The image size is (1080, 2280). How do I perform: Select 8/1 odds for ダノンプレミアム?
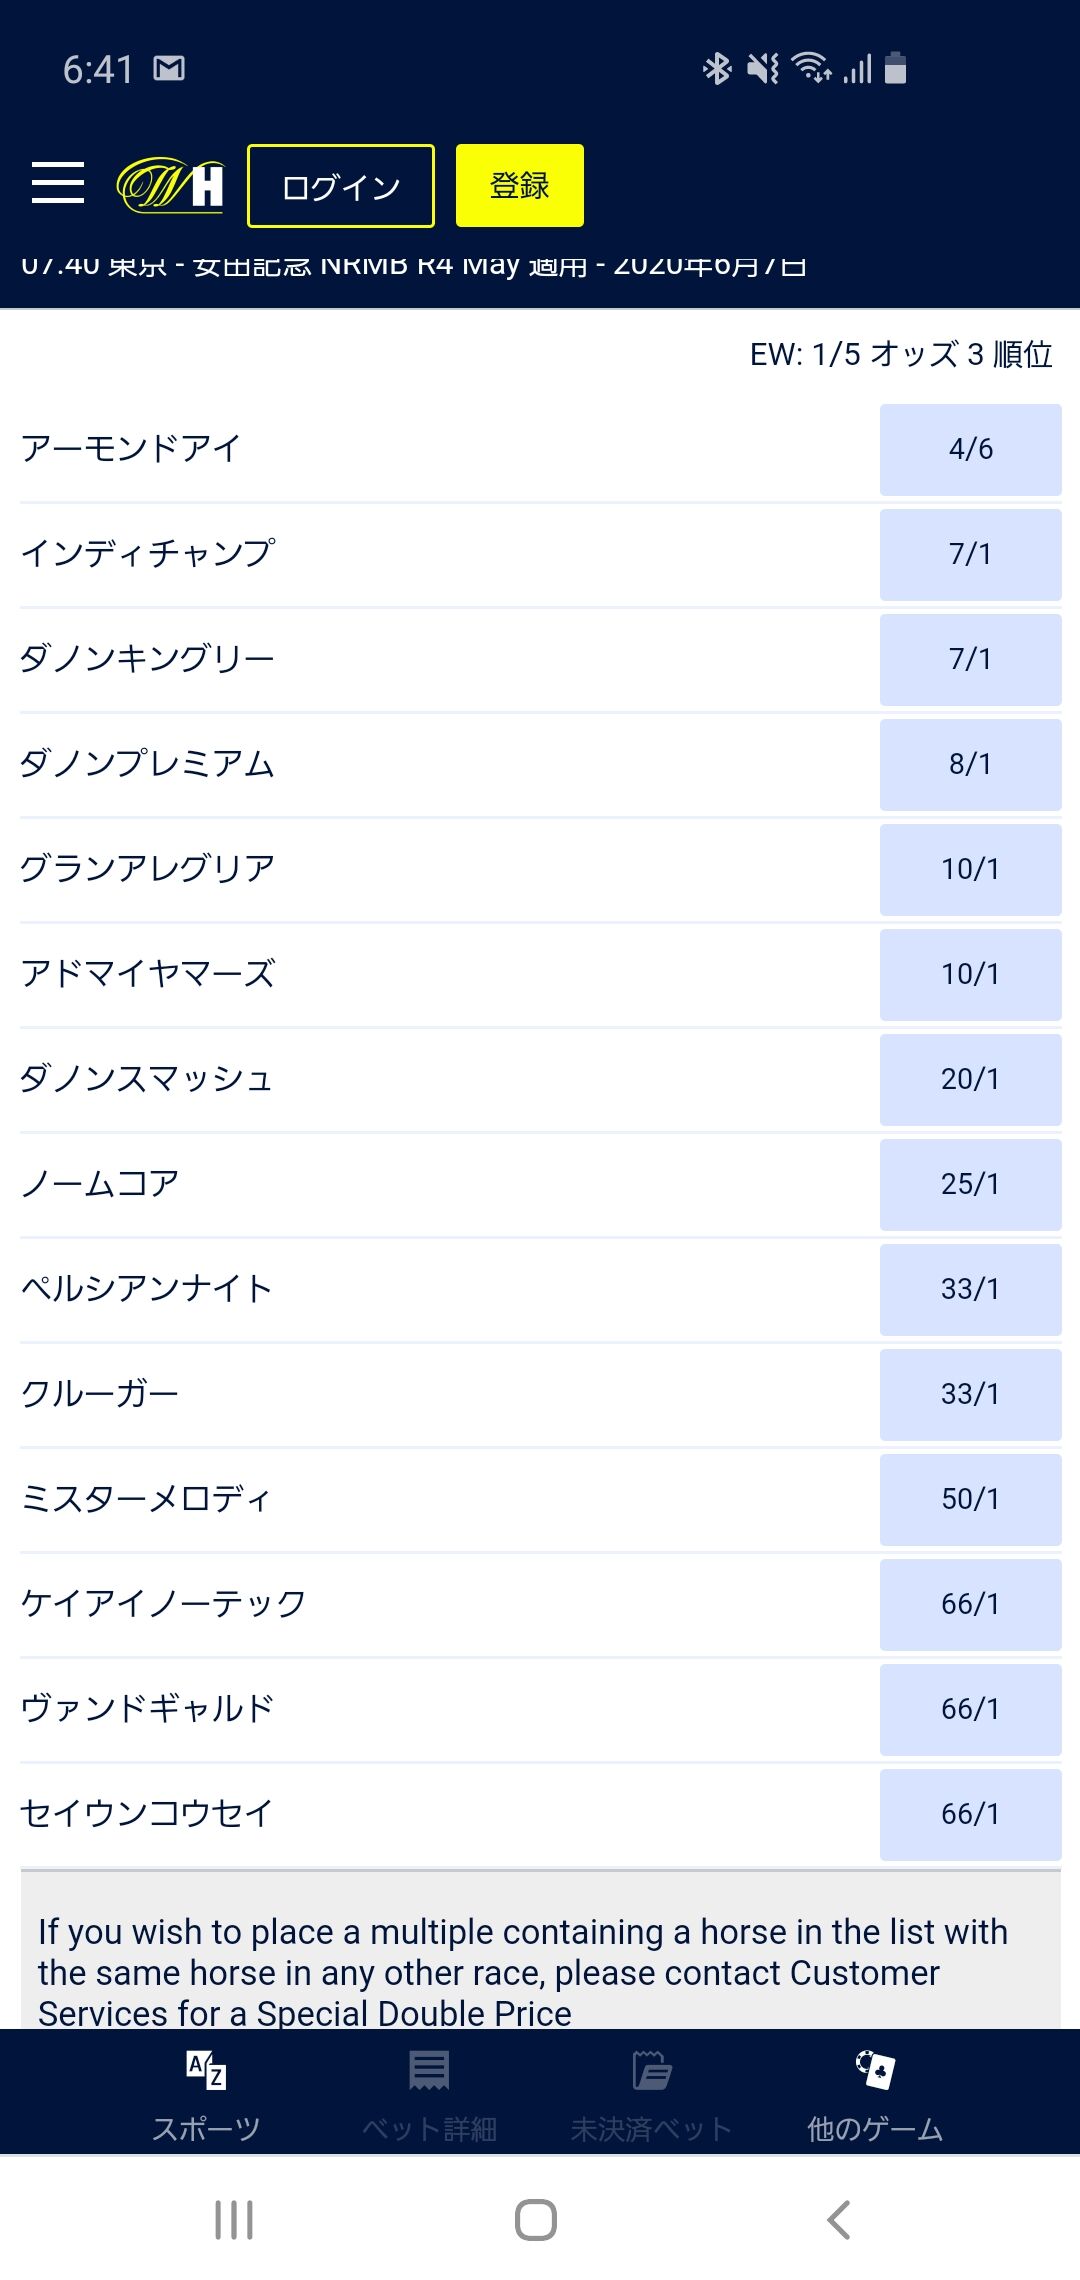point(970,764)
